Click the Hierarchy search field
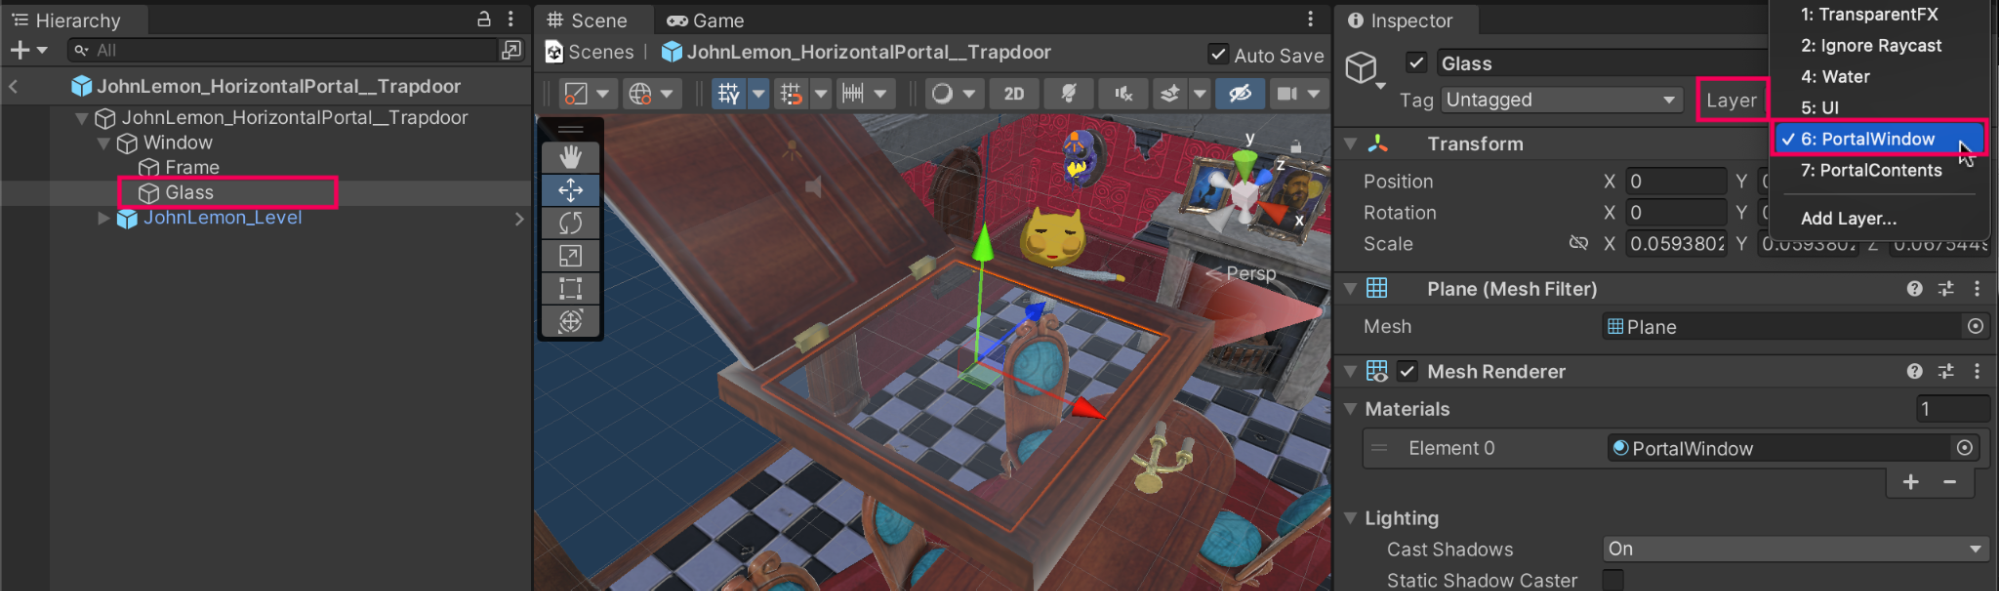 (x=283, y=50)
